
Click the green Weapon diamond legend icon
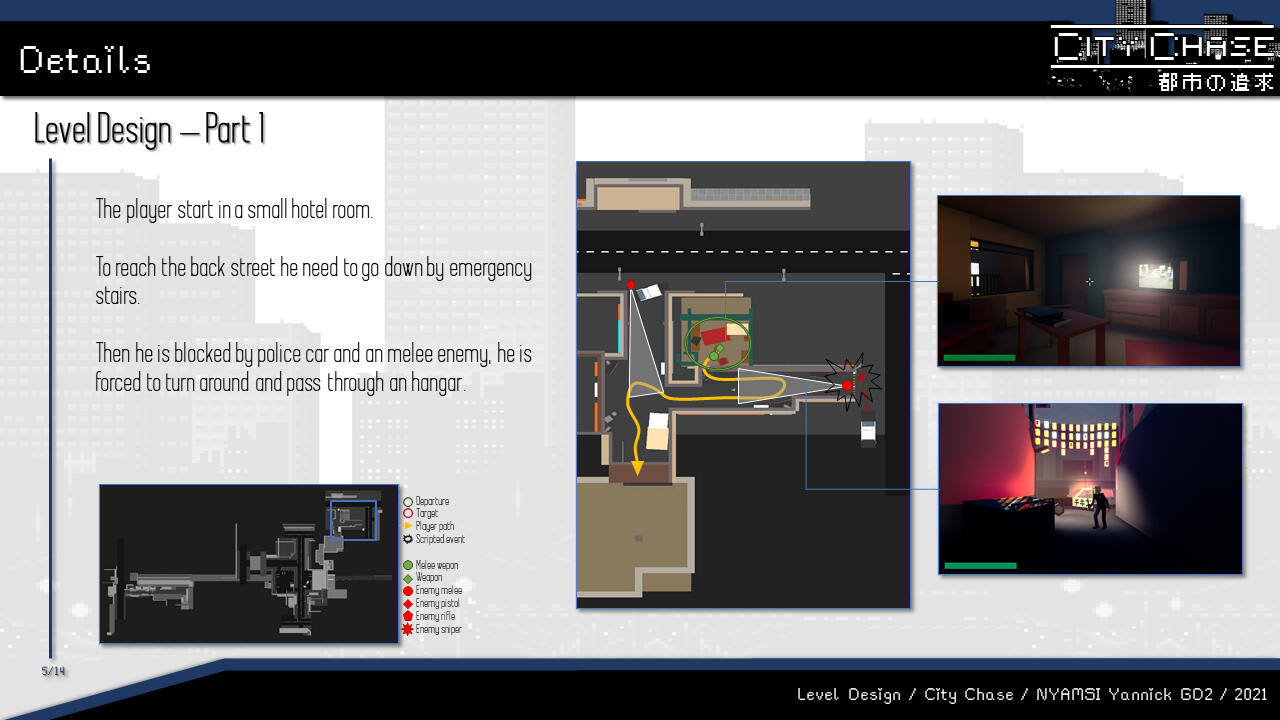click(x=408, y=578)
